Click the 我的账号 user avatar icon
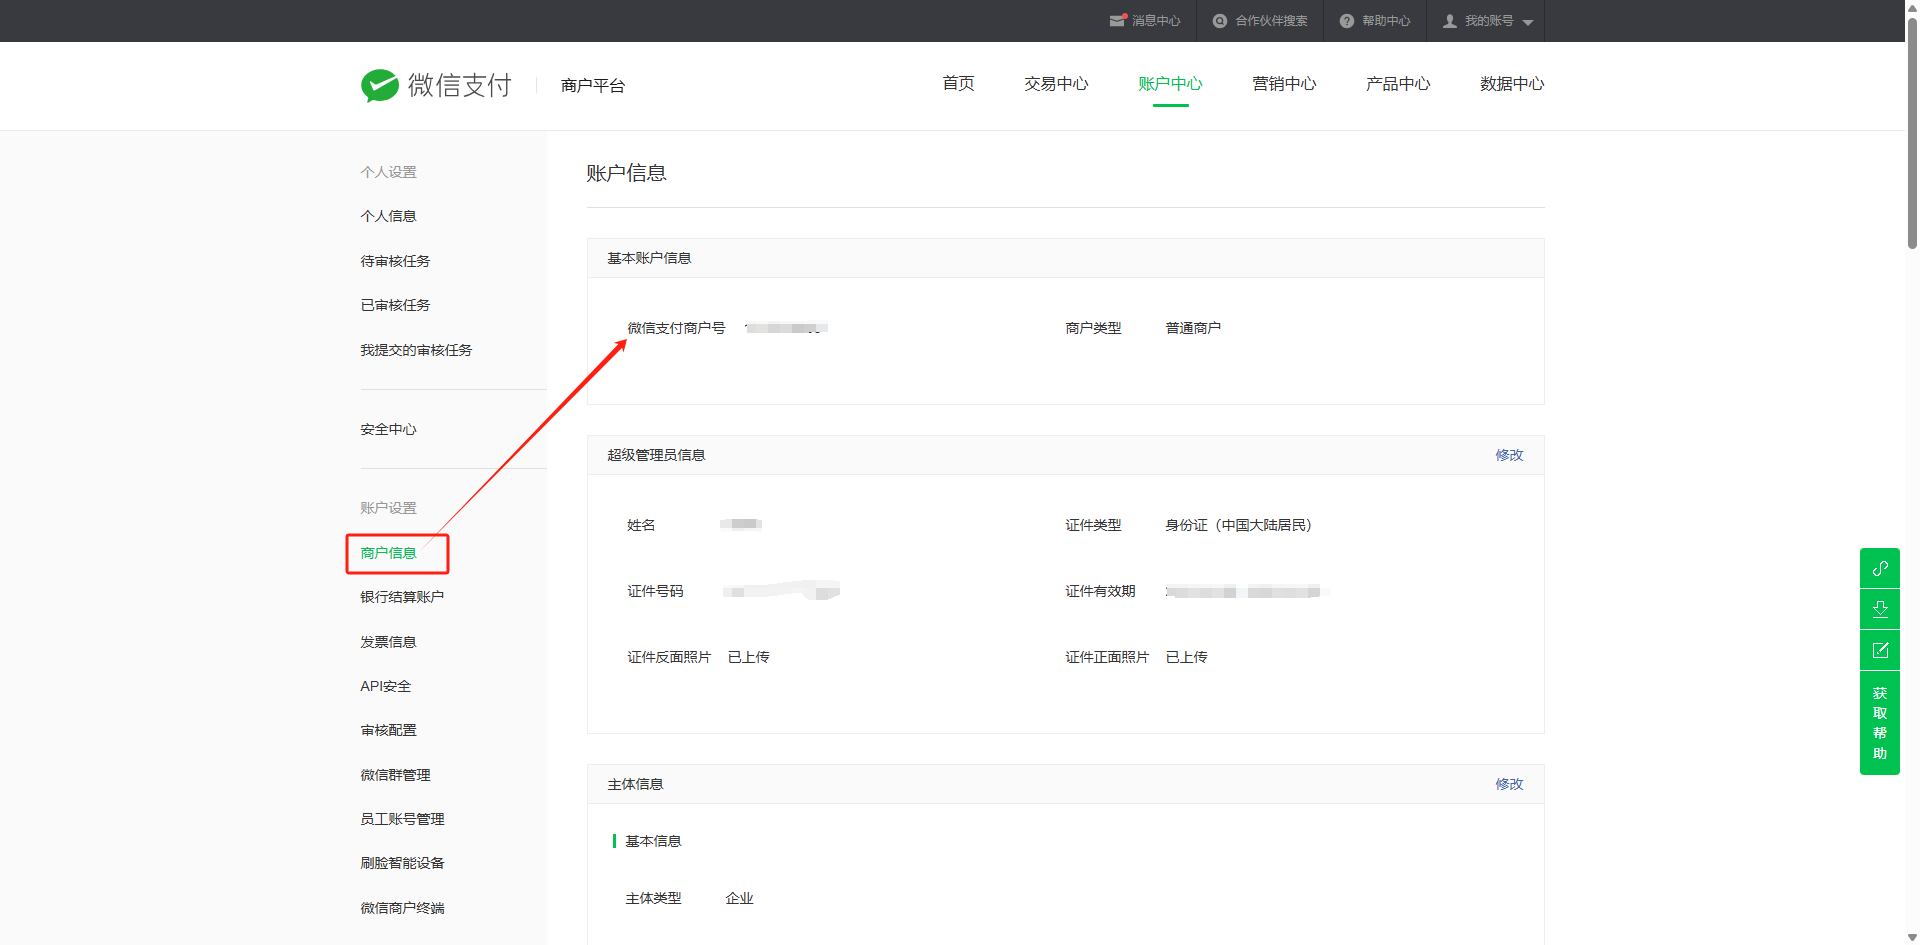Image resolution: width=1920 pixels, height=945 pixels. pyautogui.click(x=1449, y=21)
